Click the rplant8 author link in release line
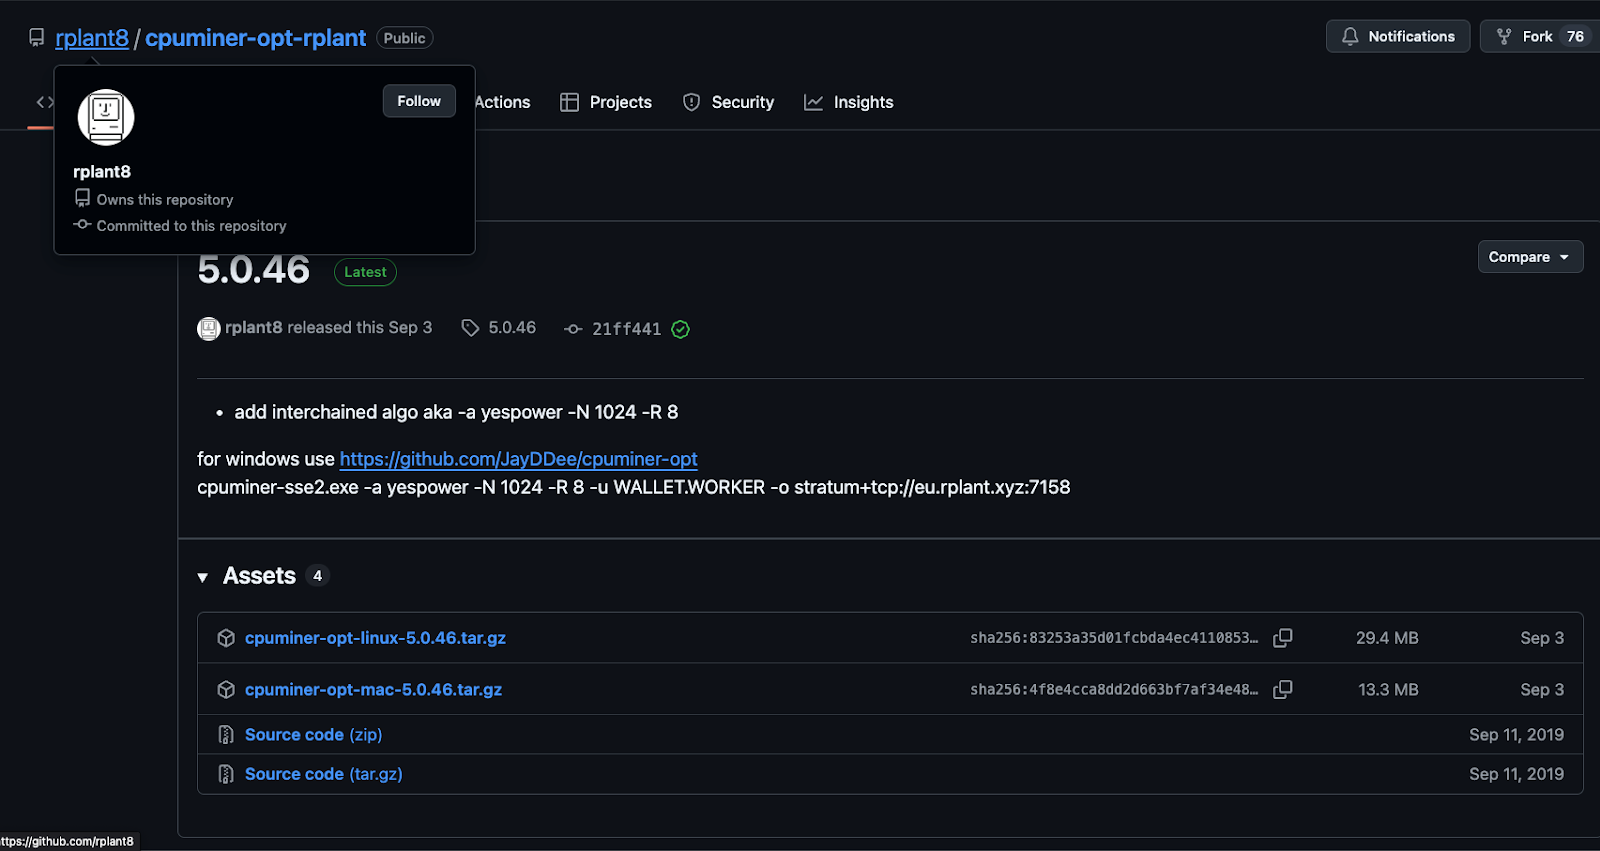This screenshot has height=851, width=1600. point(254,327)
